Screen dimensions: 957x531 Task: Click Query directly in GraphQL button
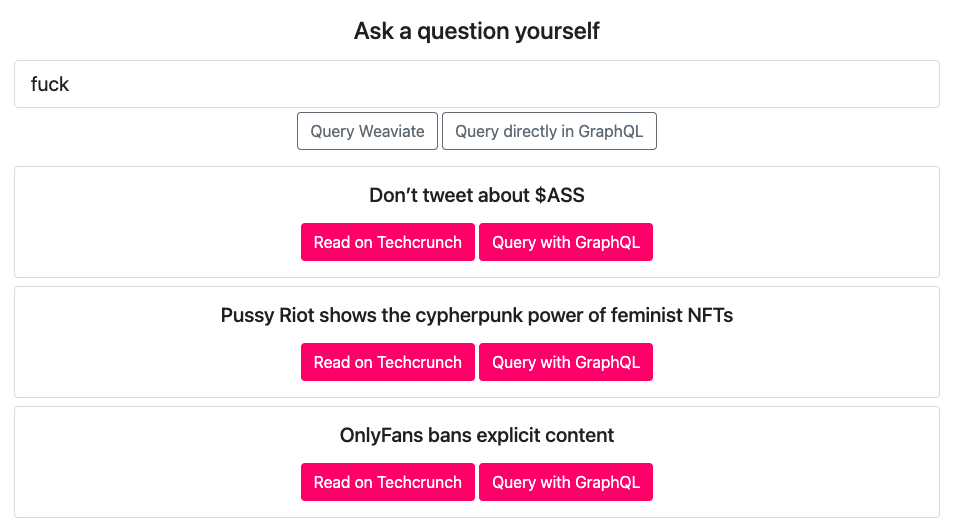coord(549,131)
